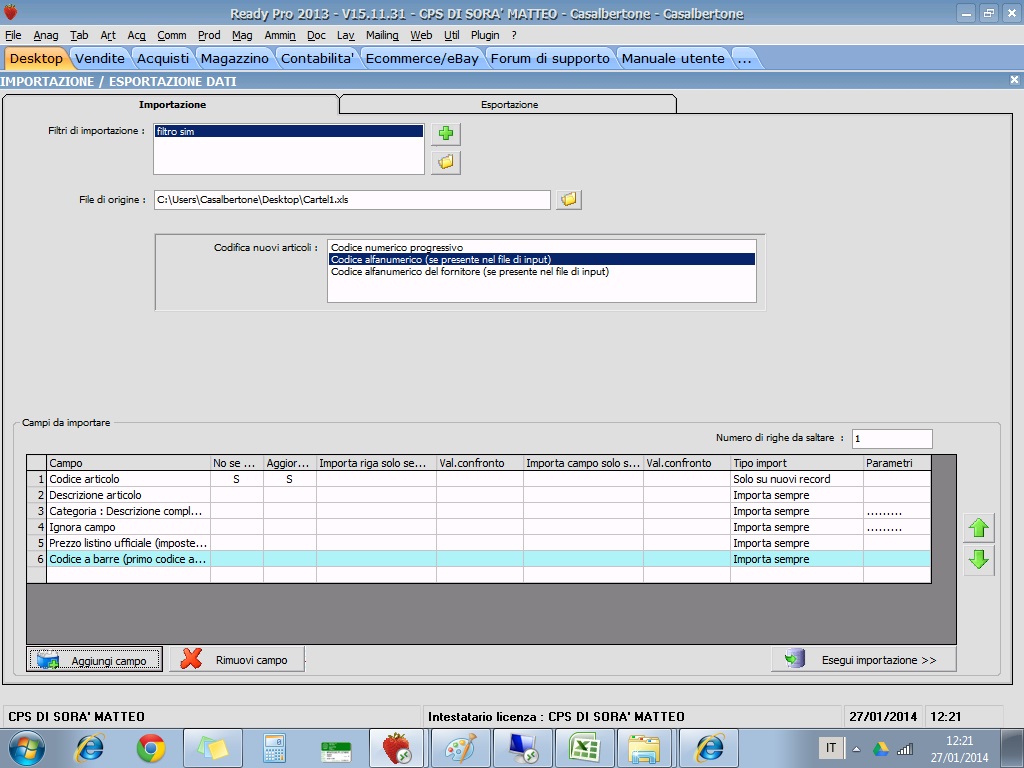
Task: Switch to the Vendite tab
Action: [x=100, y=58]
